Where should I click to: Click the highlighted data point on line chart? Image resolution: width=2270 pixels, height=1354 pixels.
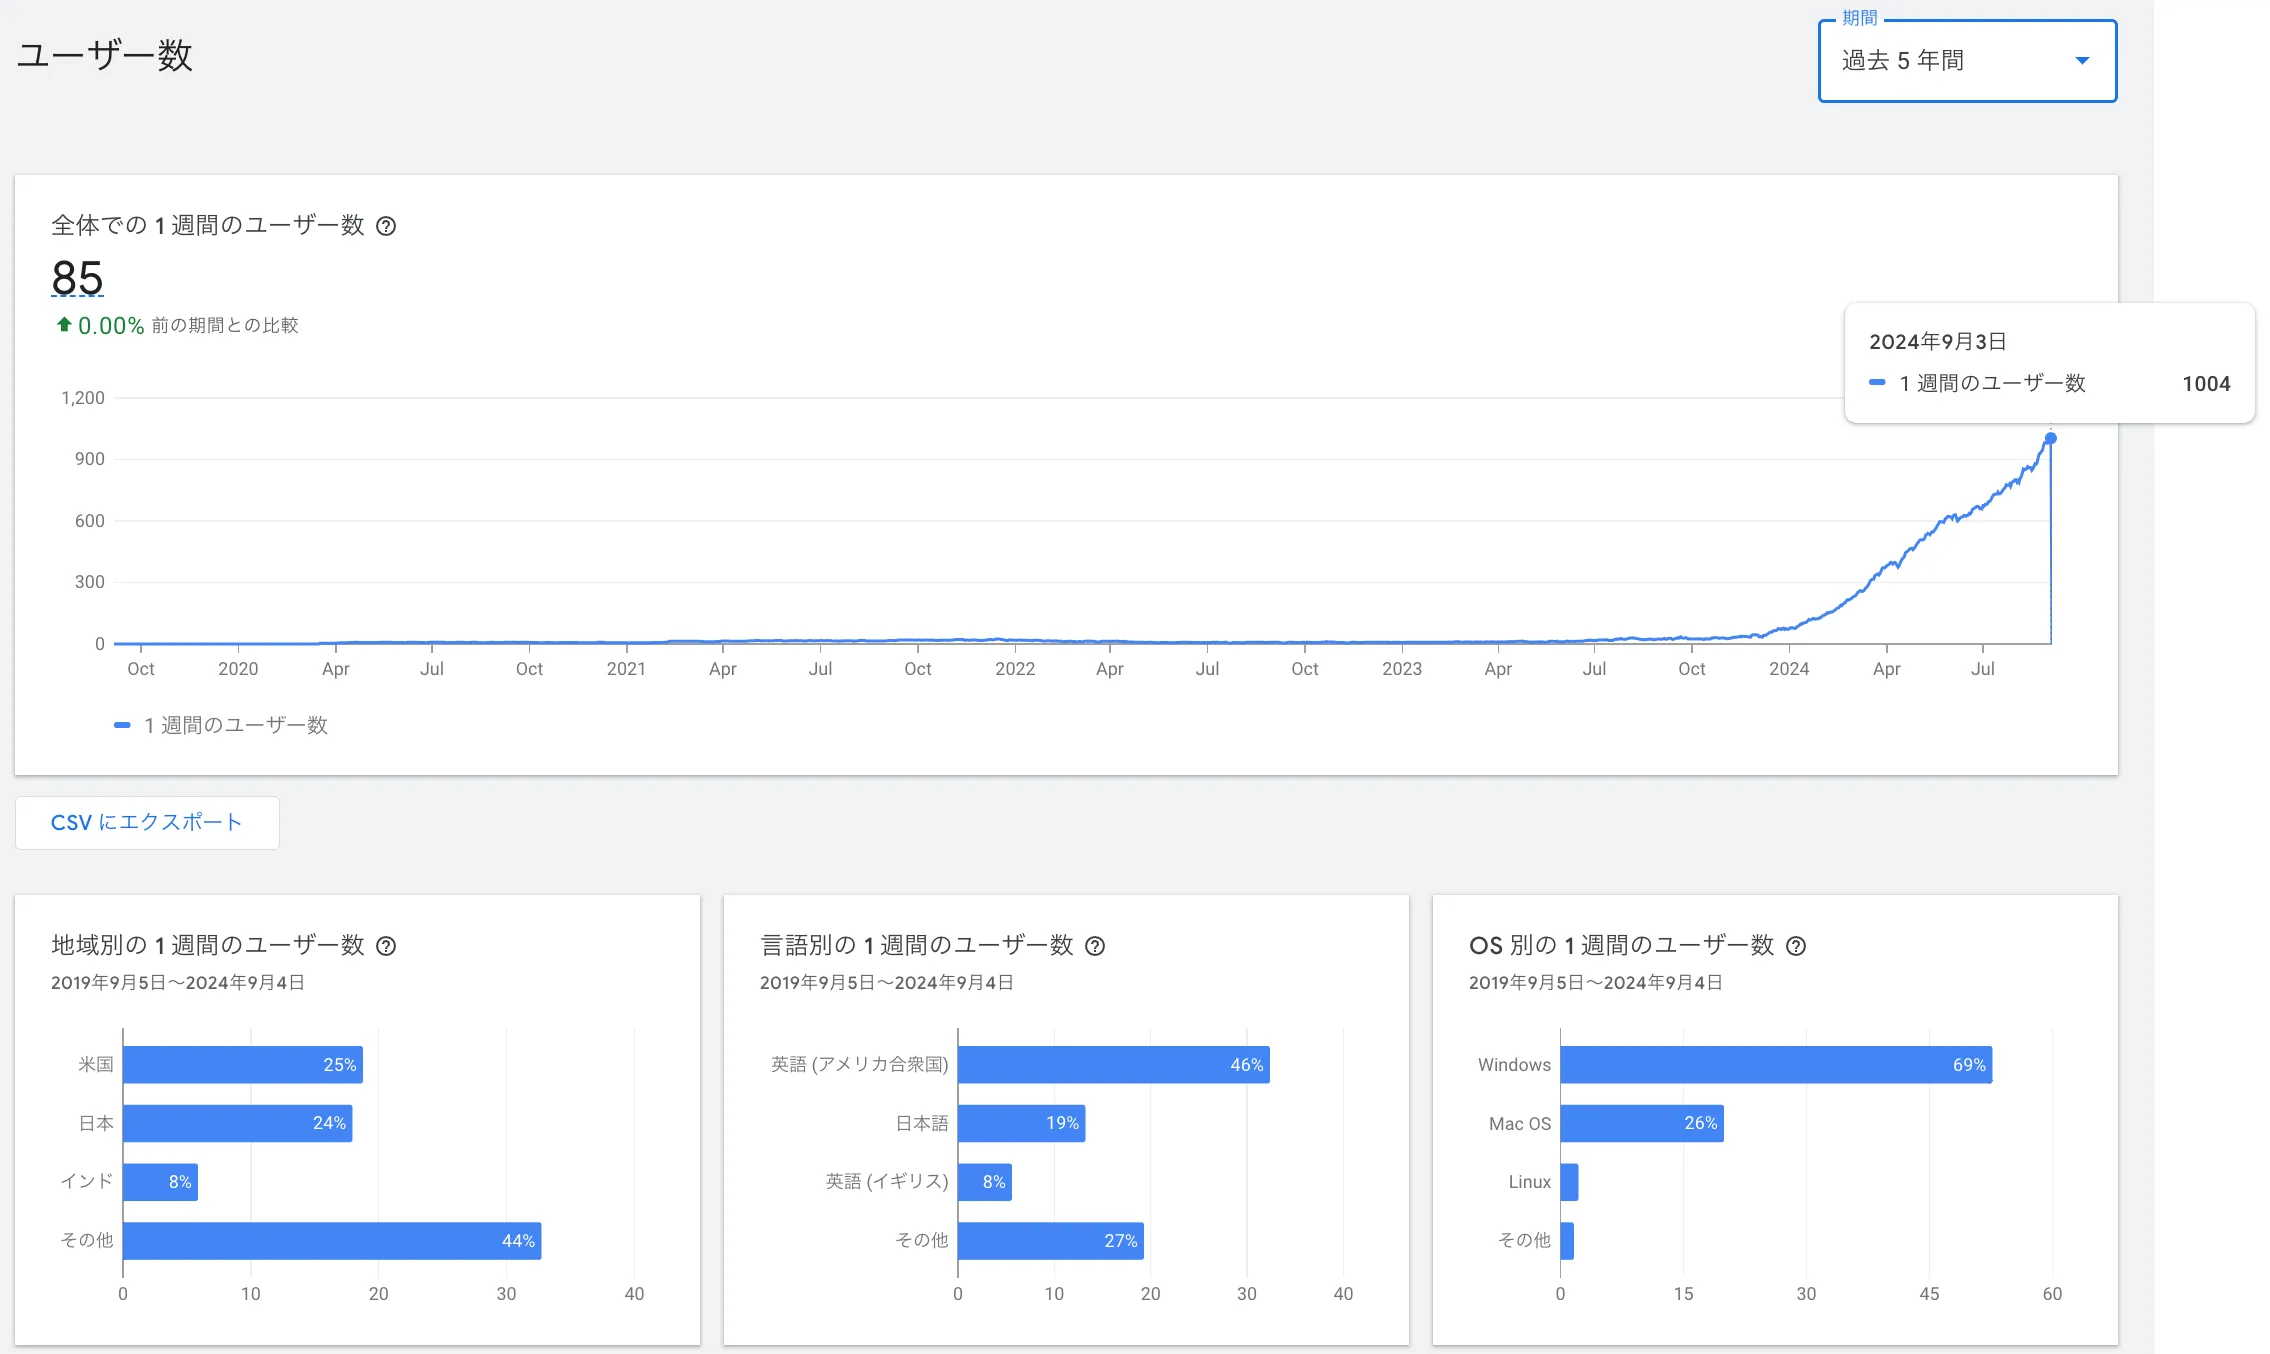(x=2050, y=438)
